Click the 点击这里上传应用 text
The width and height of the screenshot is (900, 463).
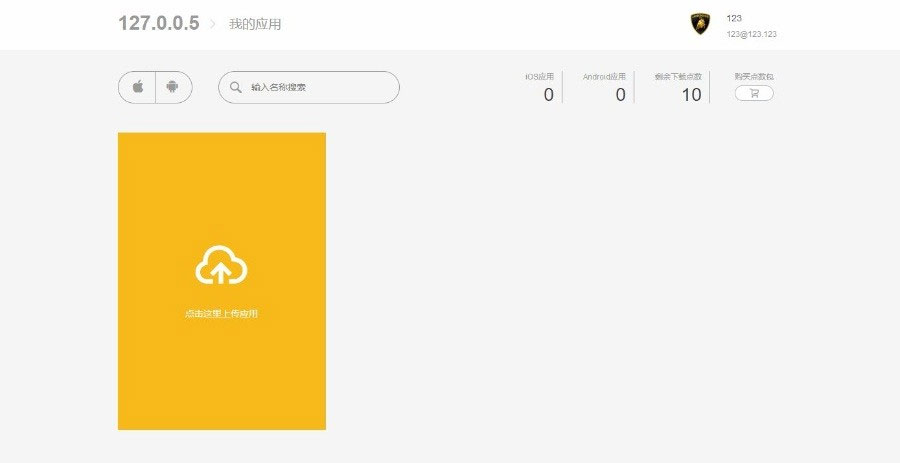[221, 314]
